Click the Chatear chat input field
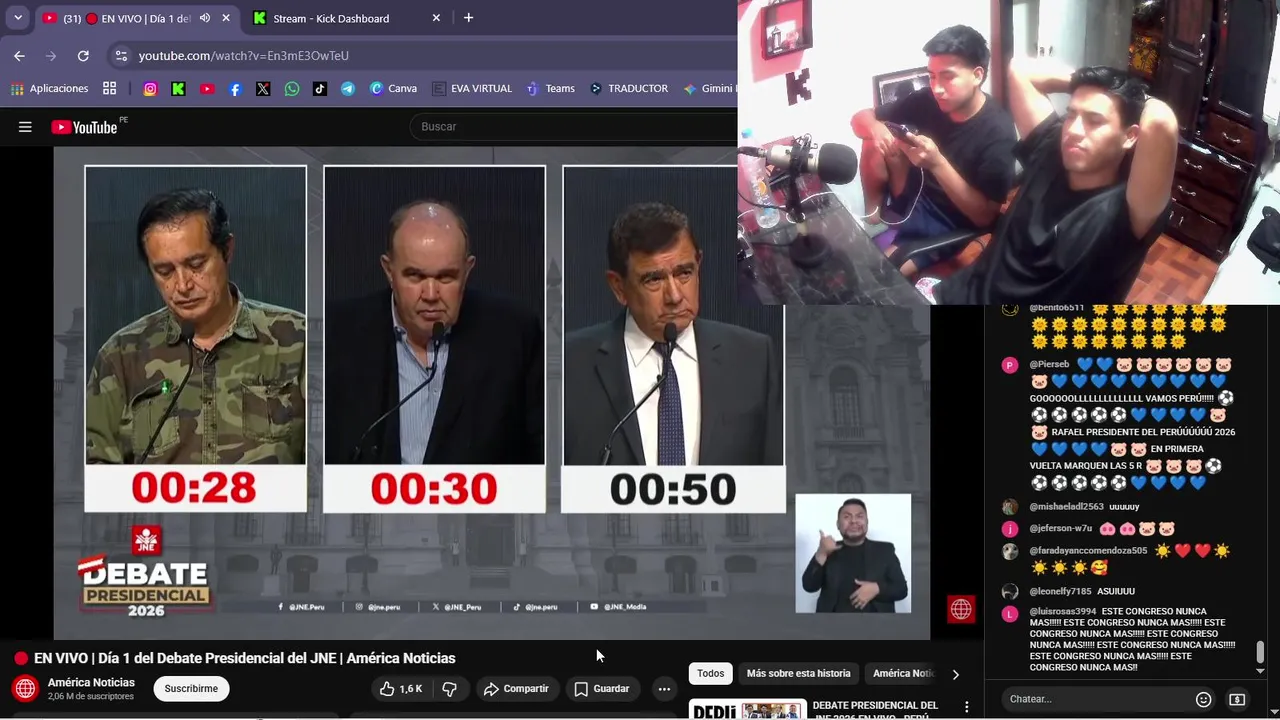 (1097, 699)
